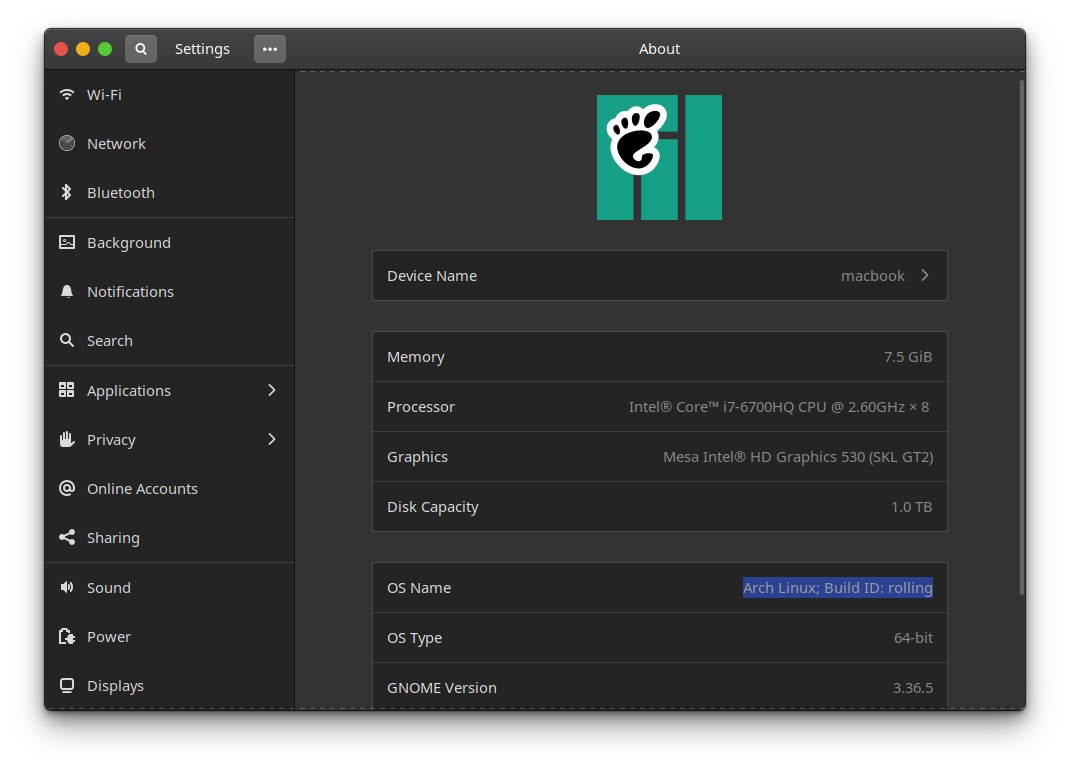Click the Notifications bell icon

click(67, 291)
